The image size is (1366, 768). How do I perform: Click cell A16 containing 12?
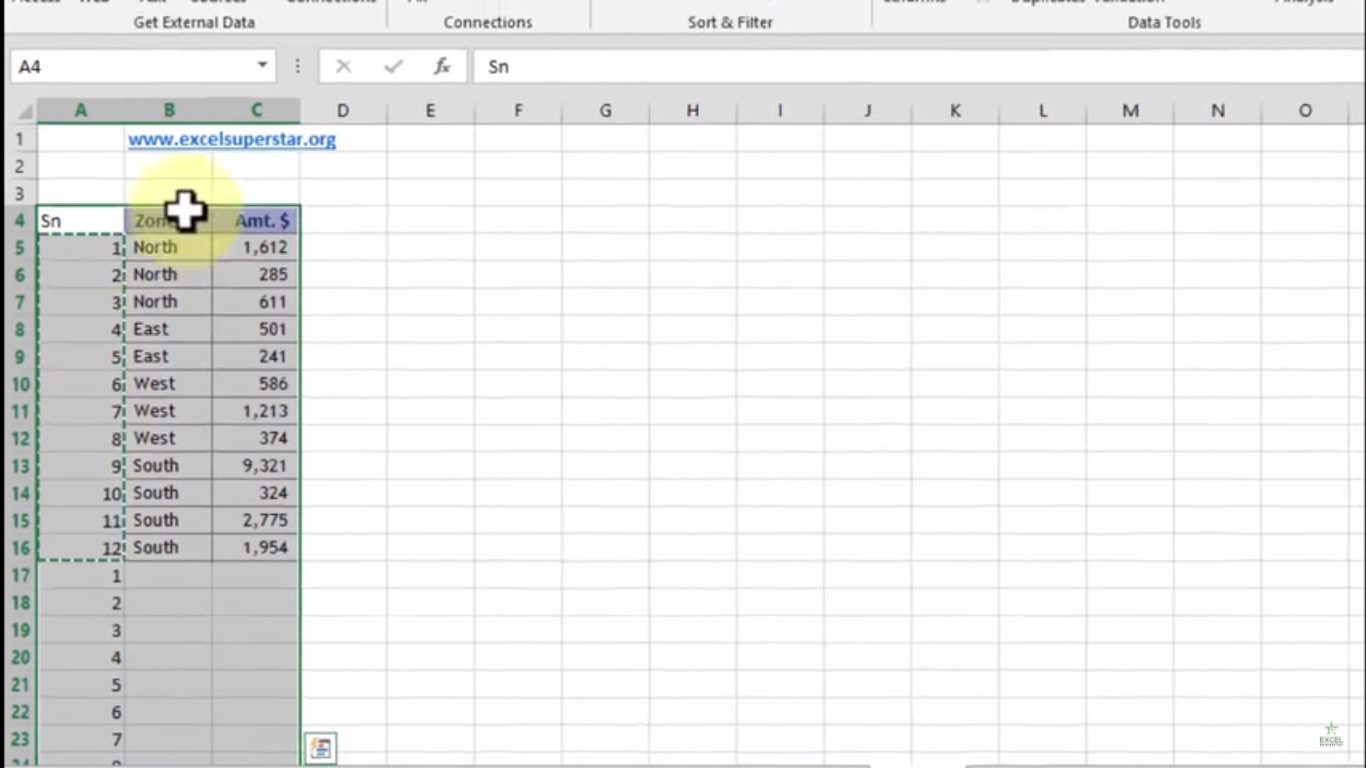click(x=81, y=548)
